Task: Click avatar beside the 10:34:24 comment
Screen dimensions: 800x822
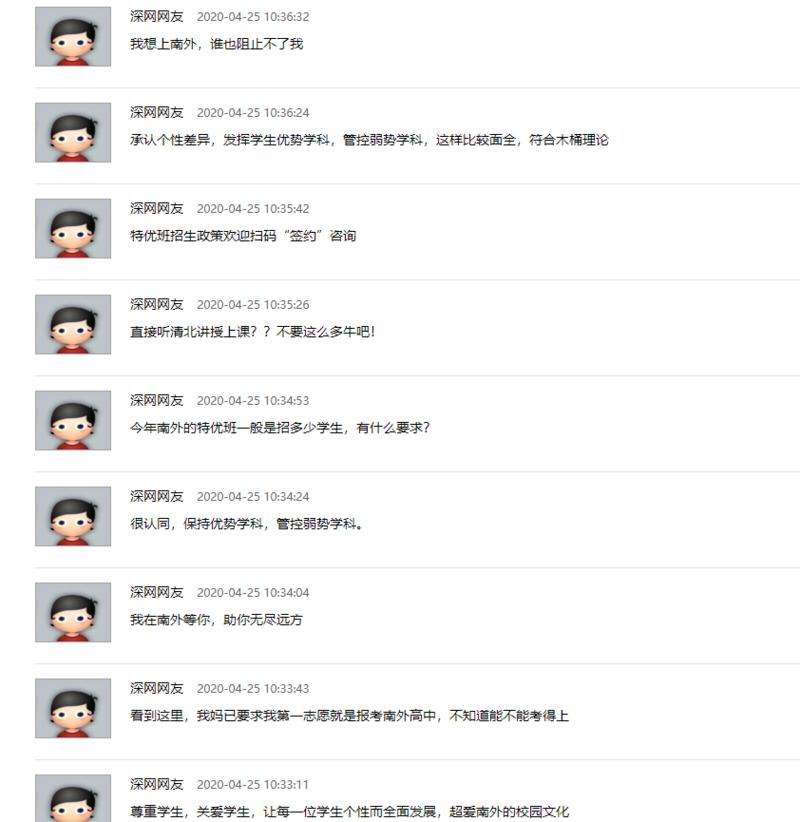Action: click(x=73, y=516)
